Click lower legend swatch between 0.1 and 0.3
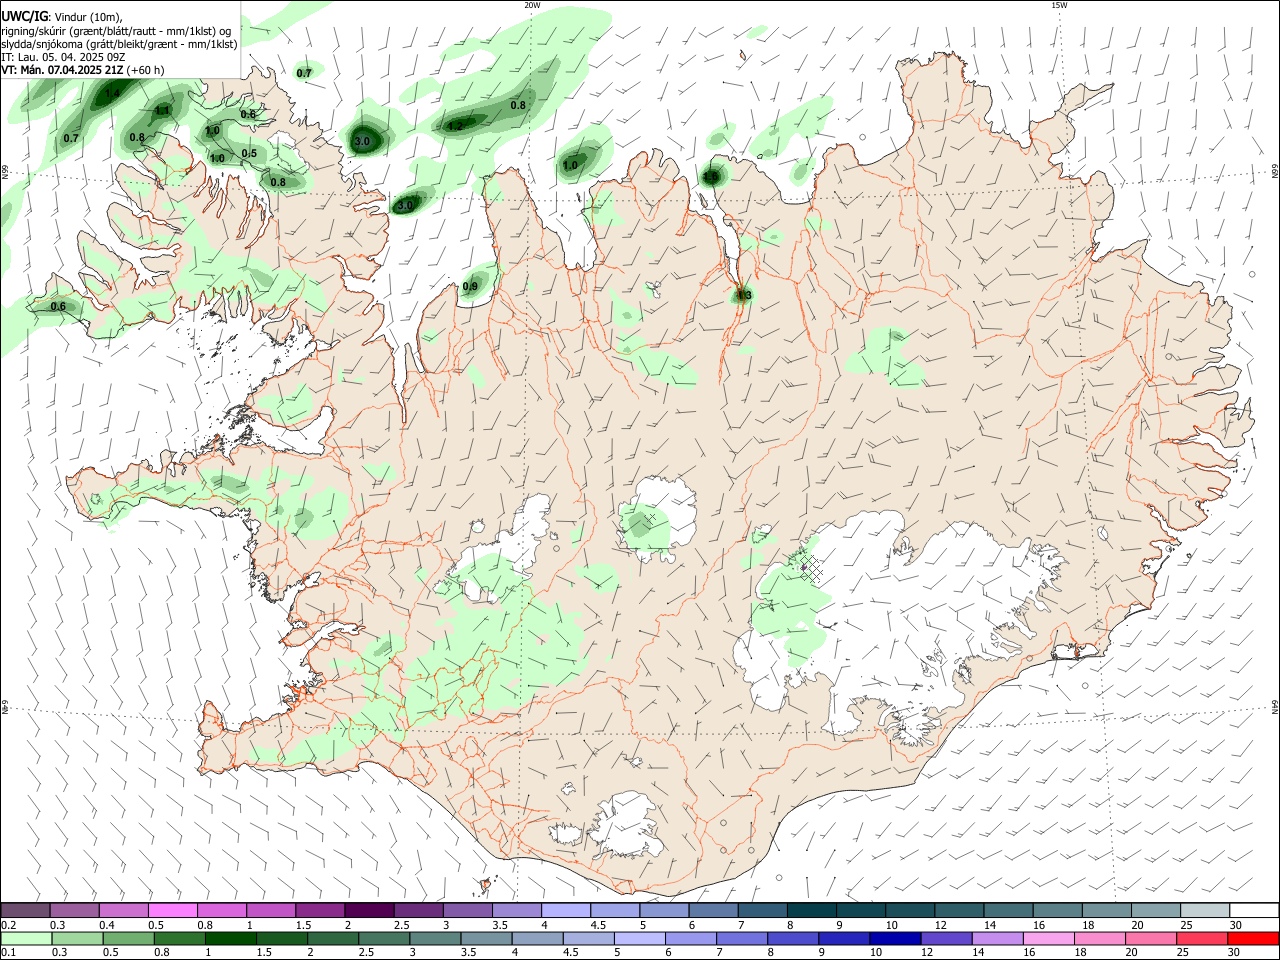 [26, 938]
